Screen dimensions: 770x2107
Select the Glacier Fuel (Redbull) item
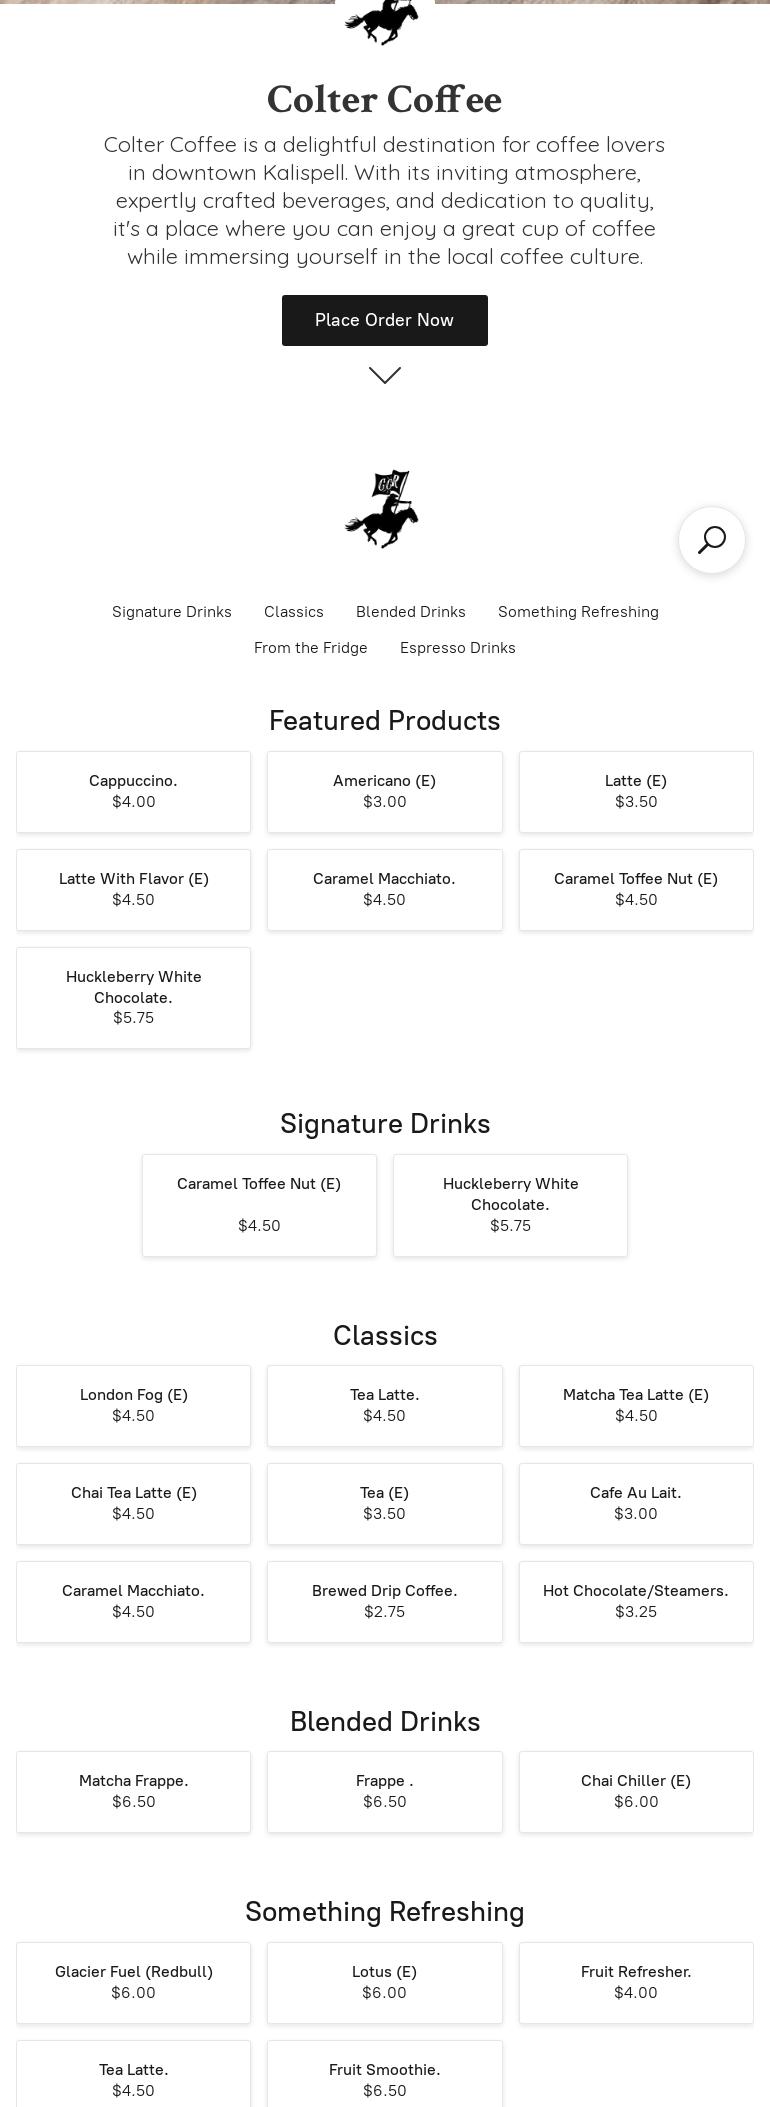coord(134,1982)
